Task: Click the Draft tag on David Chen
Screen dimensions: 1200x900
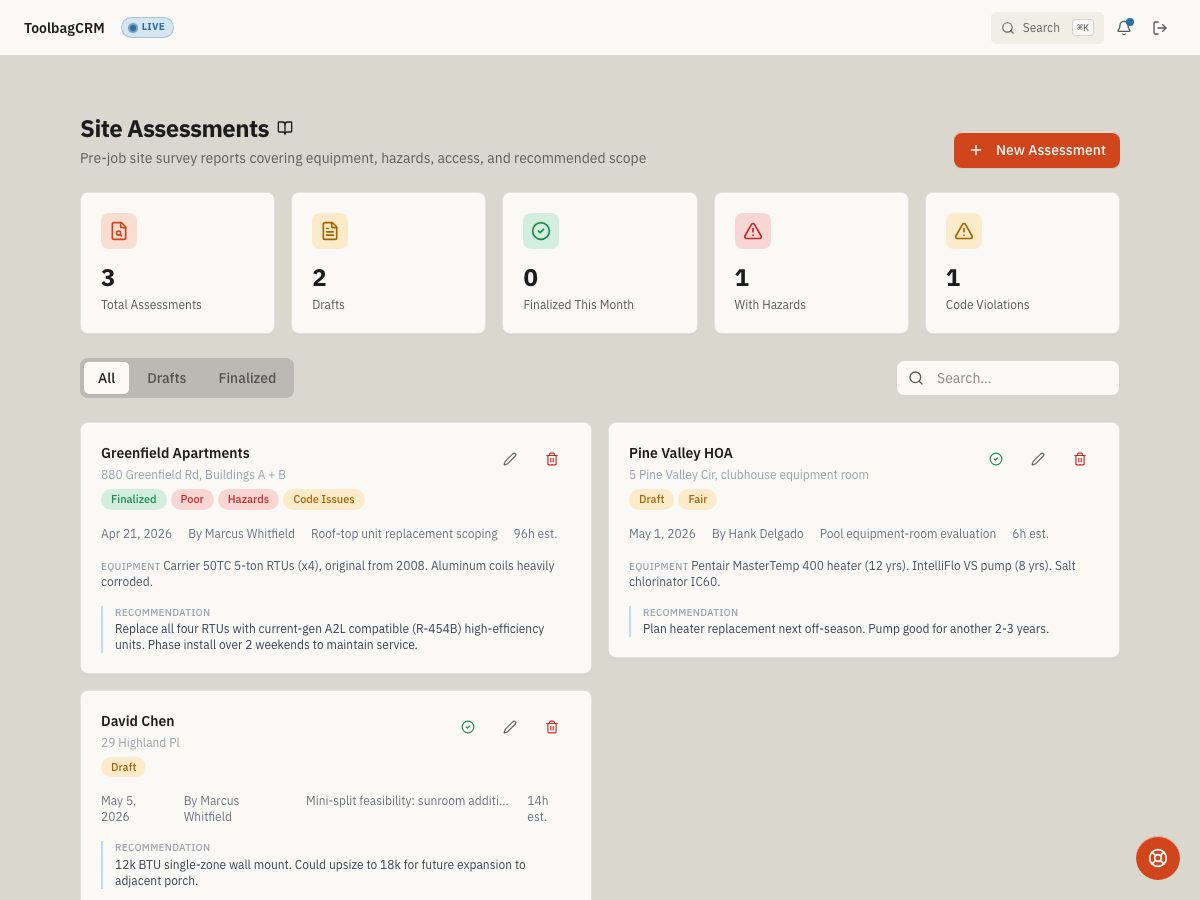Action: point(123,767)
